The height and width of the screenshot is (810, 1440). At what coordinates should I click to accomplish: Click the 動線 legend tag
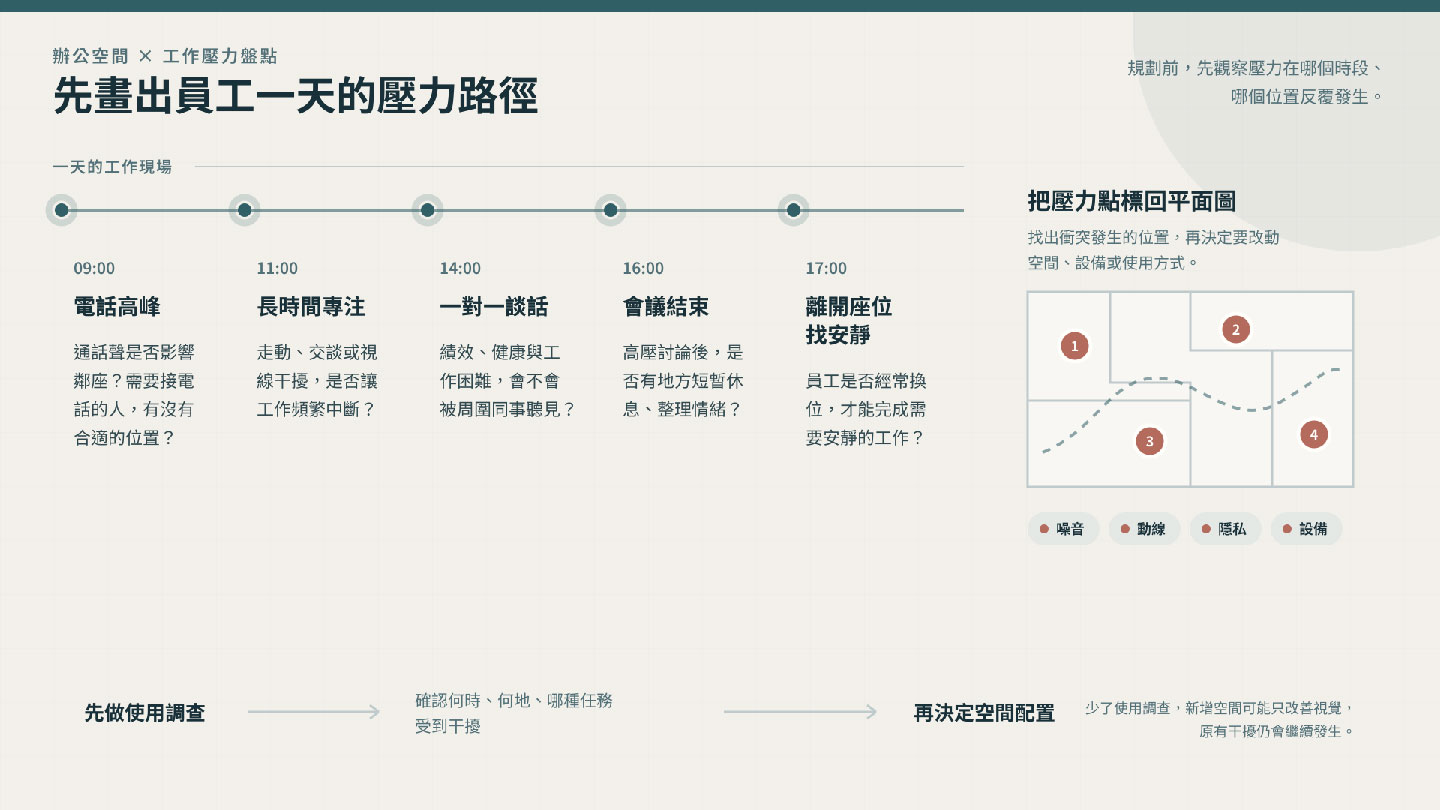[x=1145, y=529]
